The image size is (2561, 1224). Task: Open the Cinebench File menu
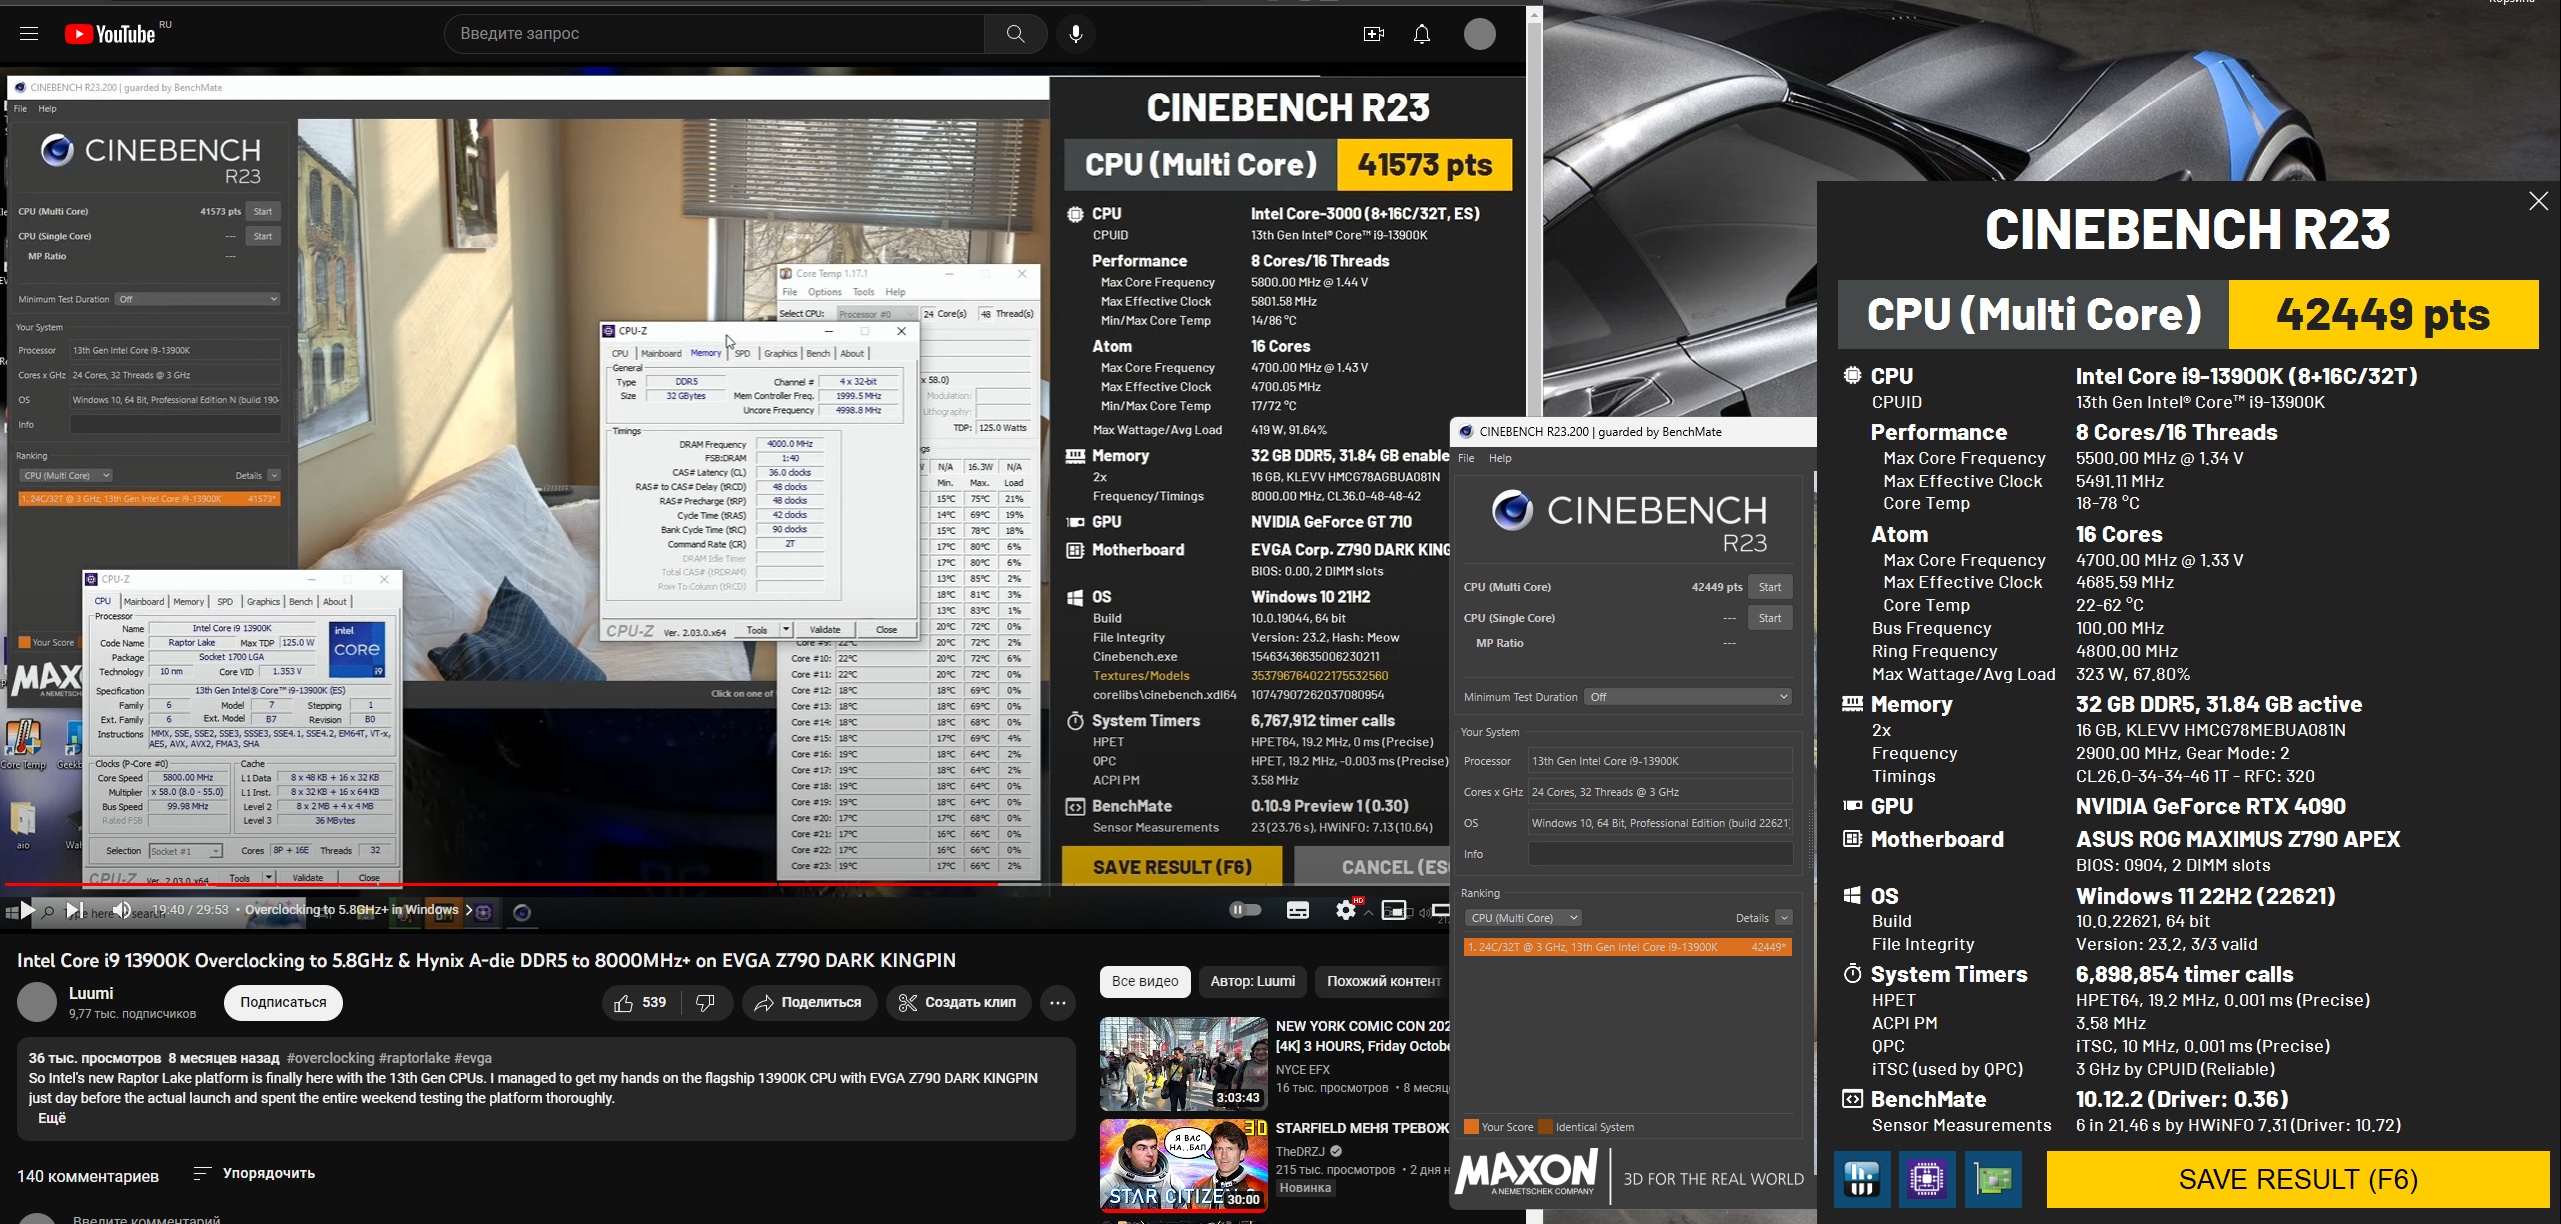tap(1466, 458)
